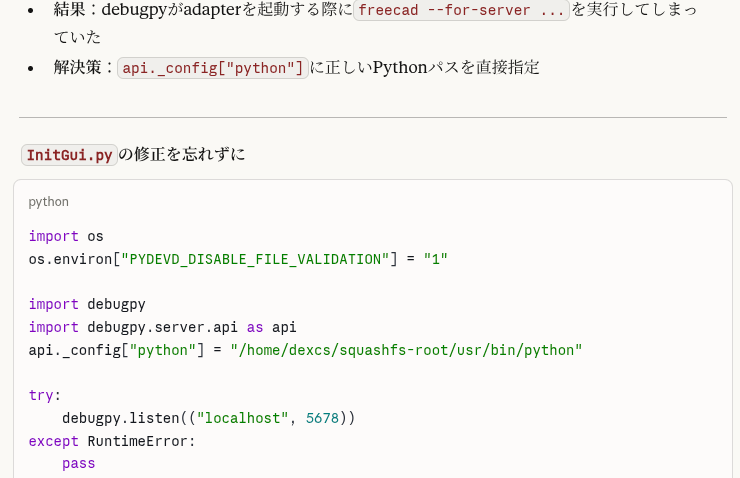Click the "1" string value in code
Screen dimensions: 740x478
pos(435,259)
